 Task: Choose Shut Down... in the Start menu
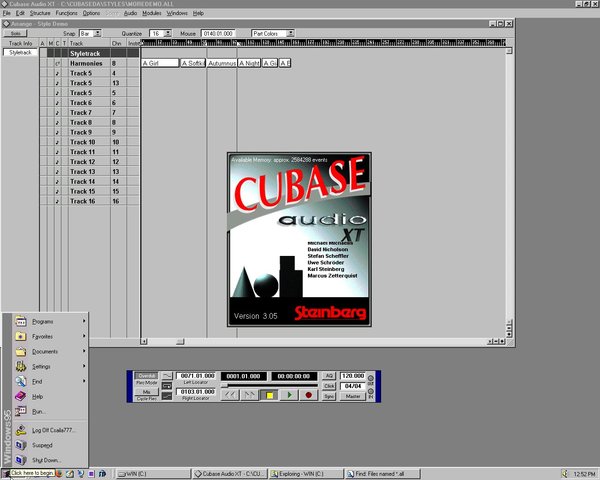pos(50,460)
